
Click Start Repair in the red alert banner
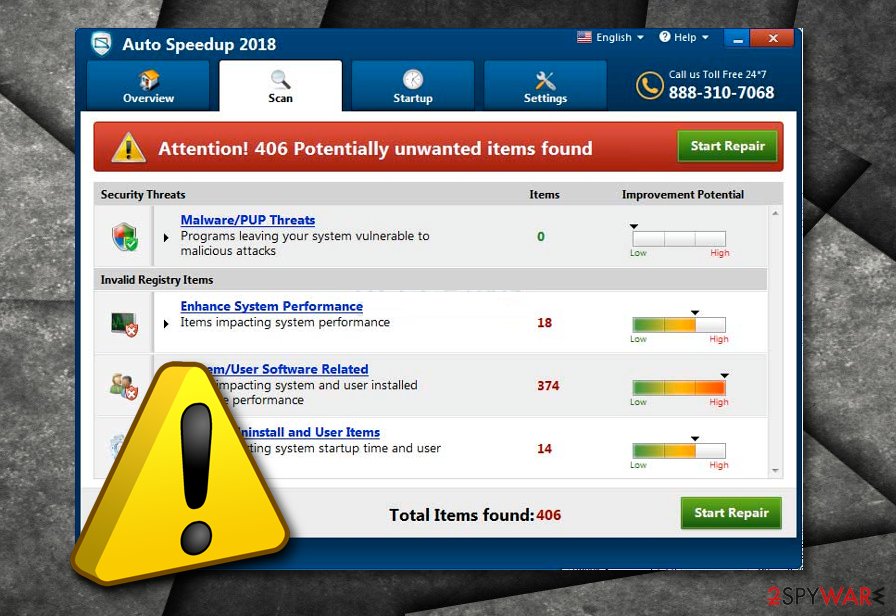(x=728, y=146)
